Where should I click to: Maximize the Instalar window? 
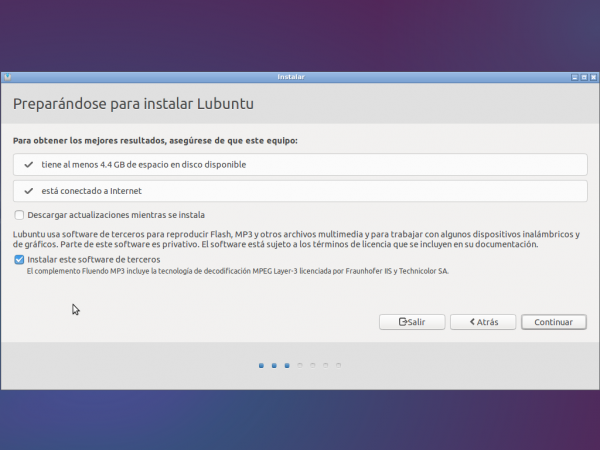coord(584,77)
